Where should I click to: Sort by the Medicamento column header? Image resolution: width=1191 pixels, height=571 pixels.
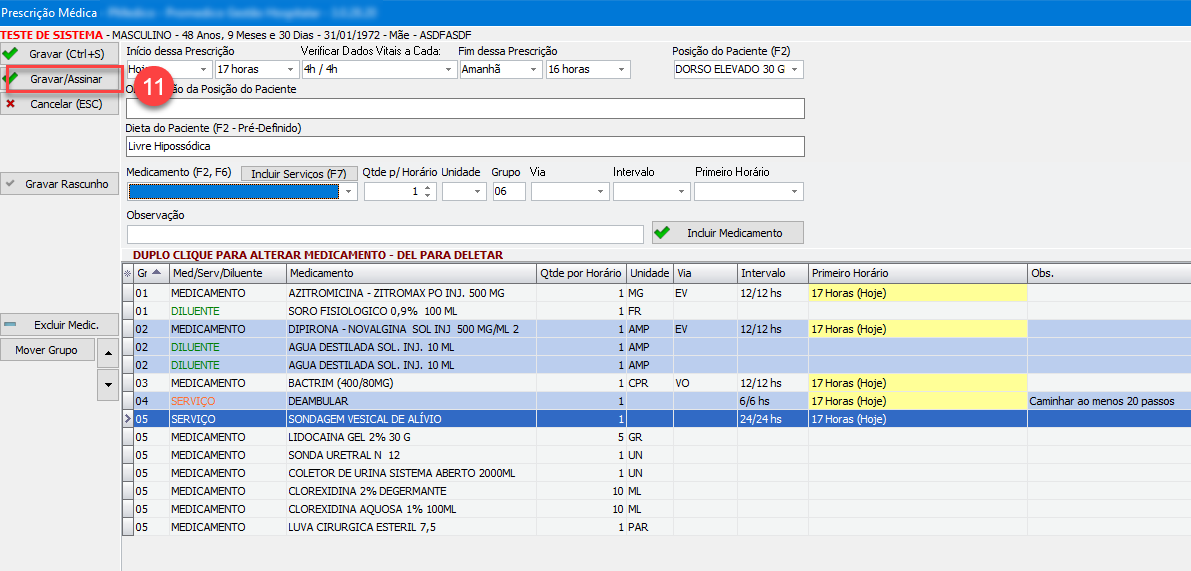pos(410,273)
